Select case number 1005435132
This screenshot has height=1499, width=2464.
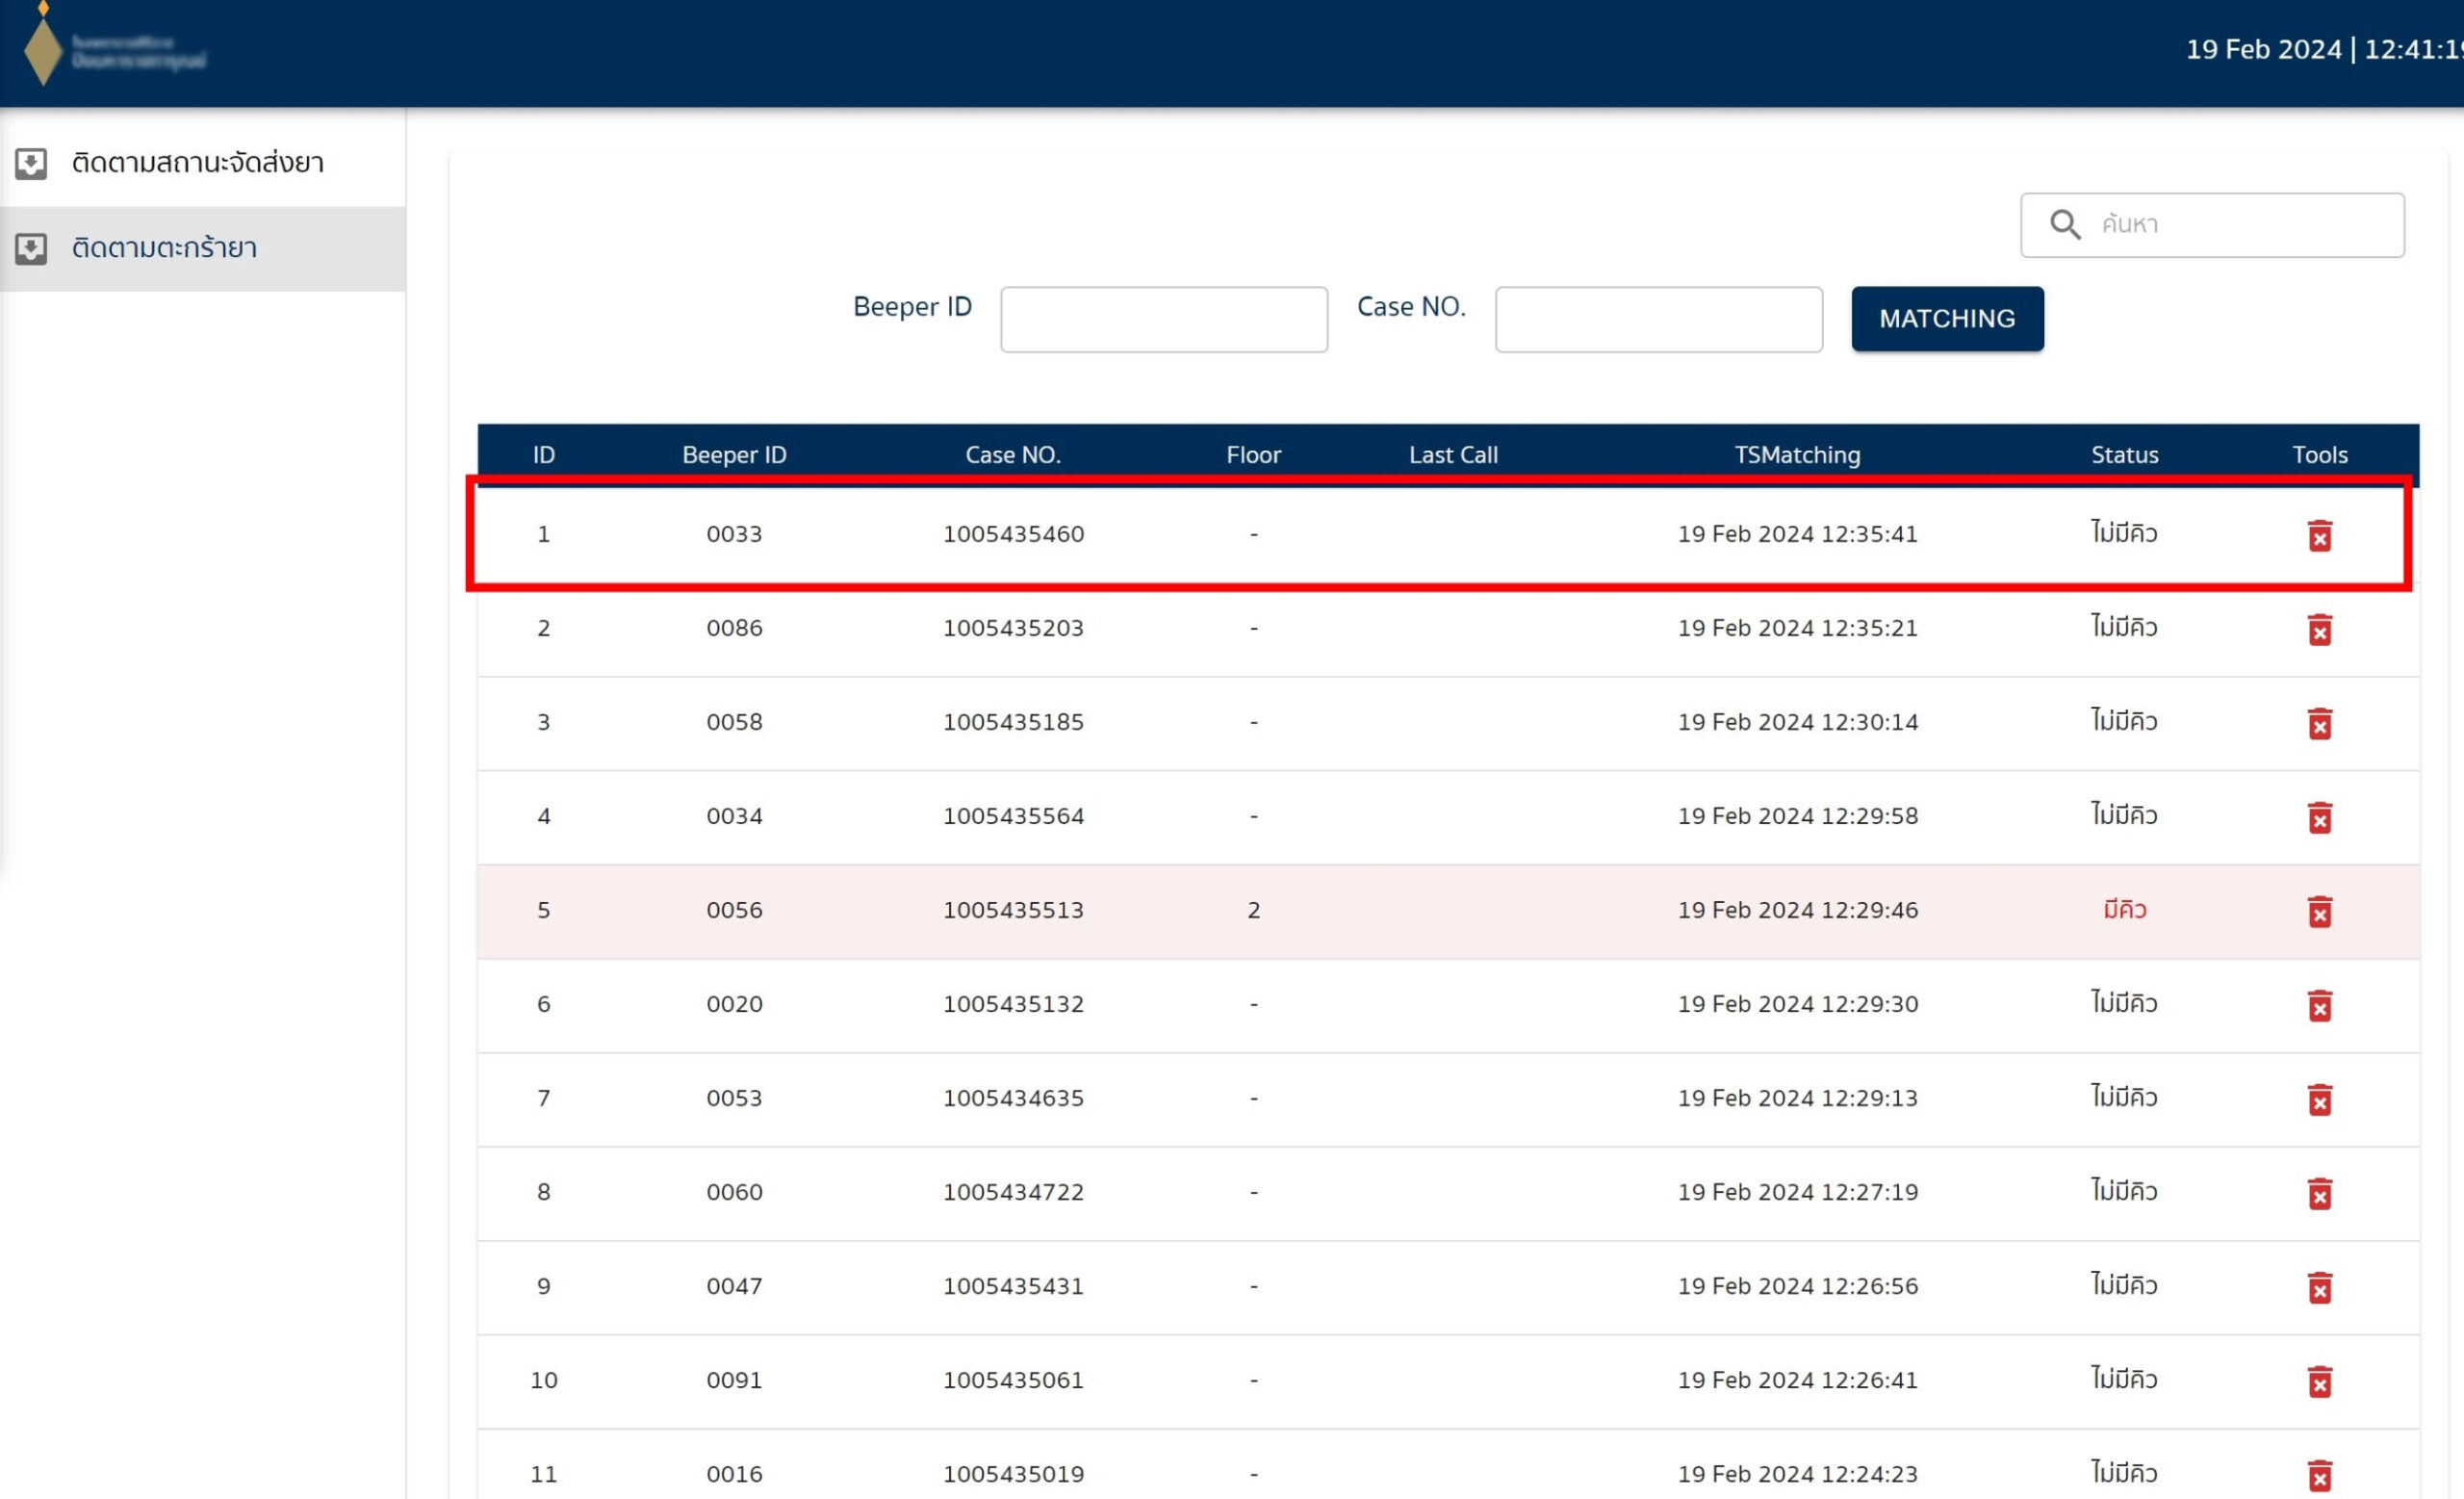[1013, 1004]
